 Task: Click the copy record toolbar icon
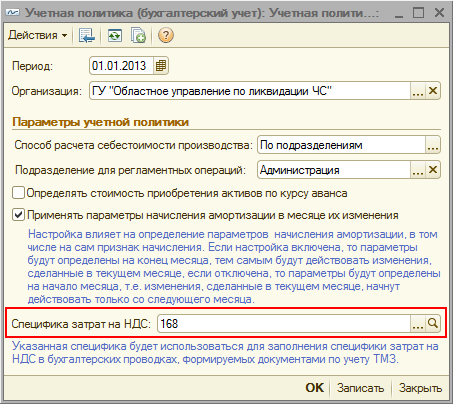pyautogui.click(x=138, y=35)
